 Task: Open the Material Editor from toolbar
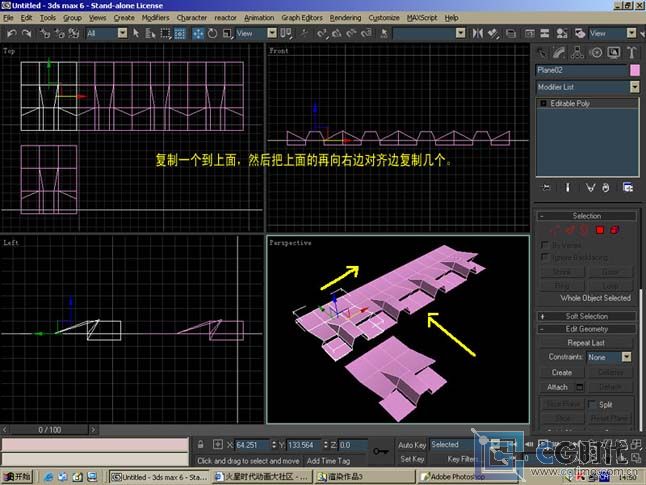561,33
